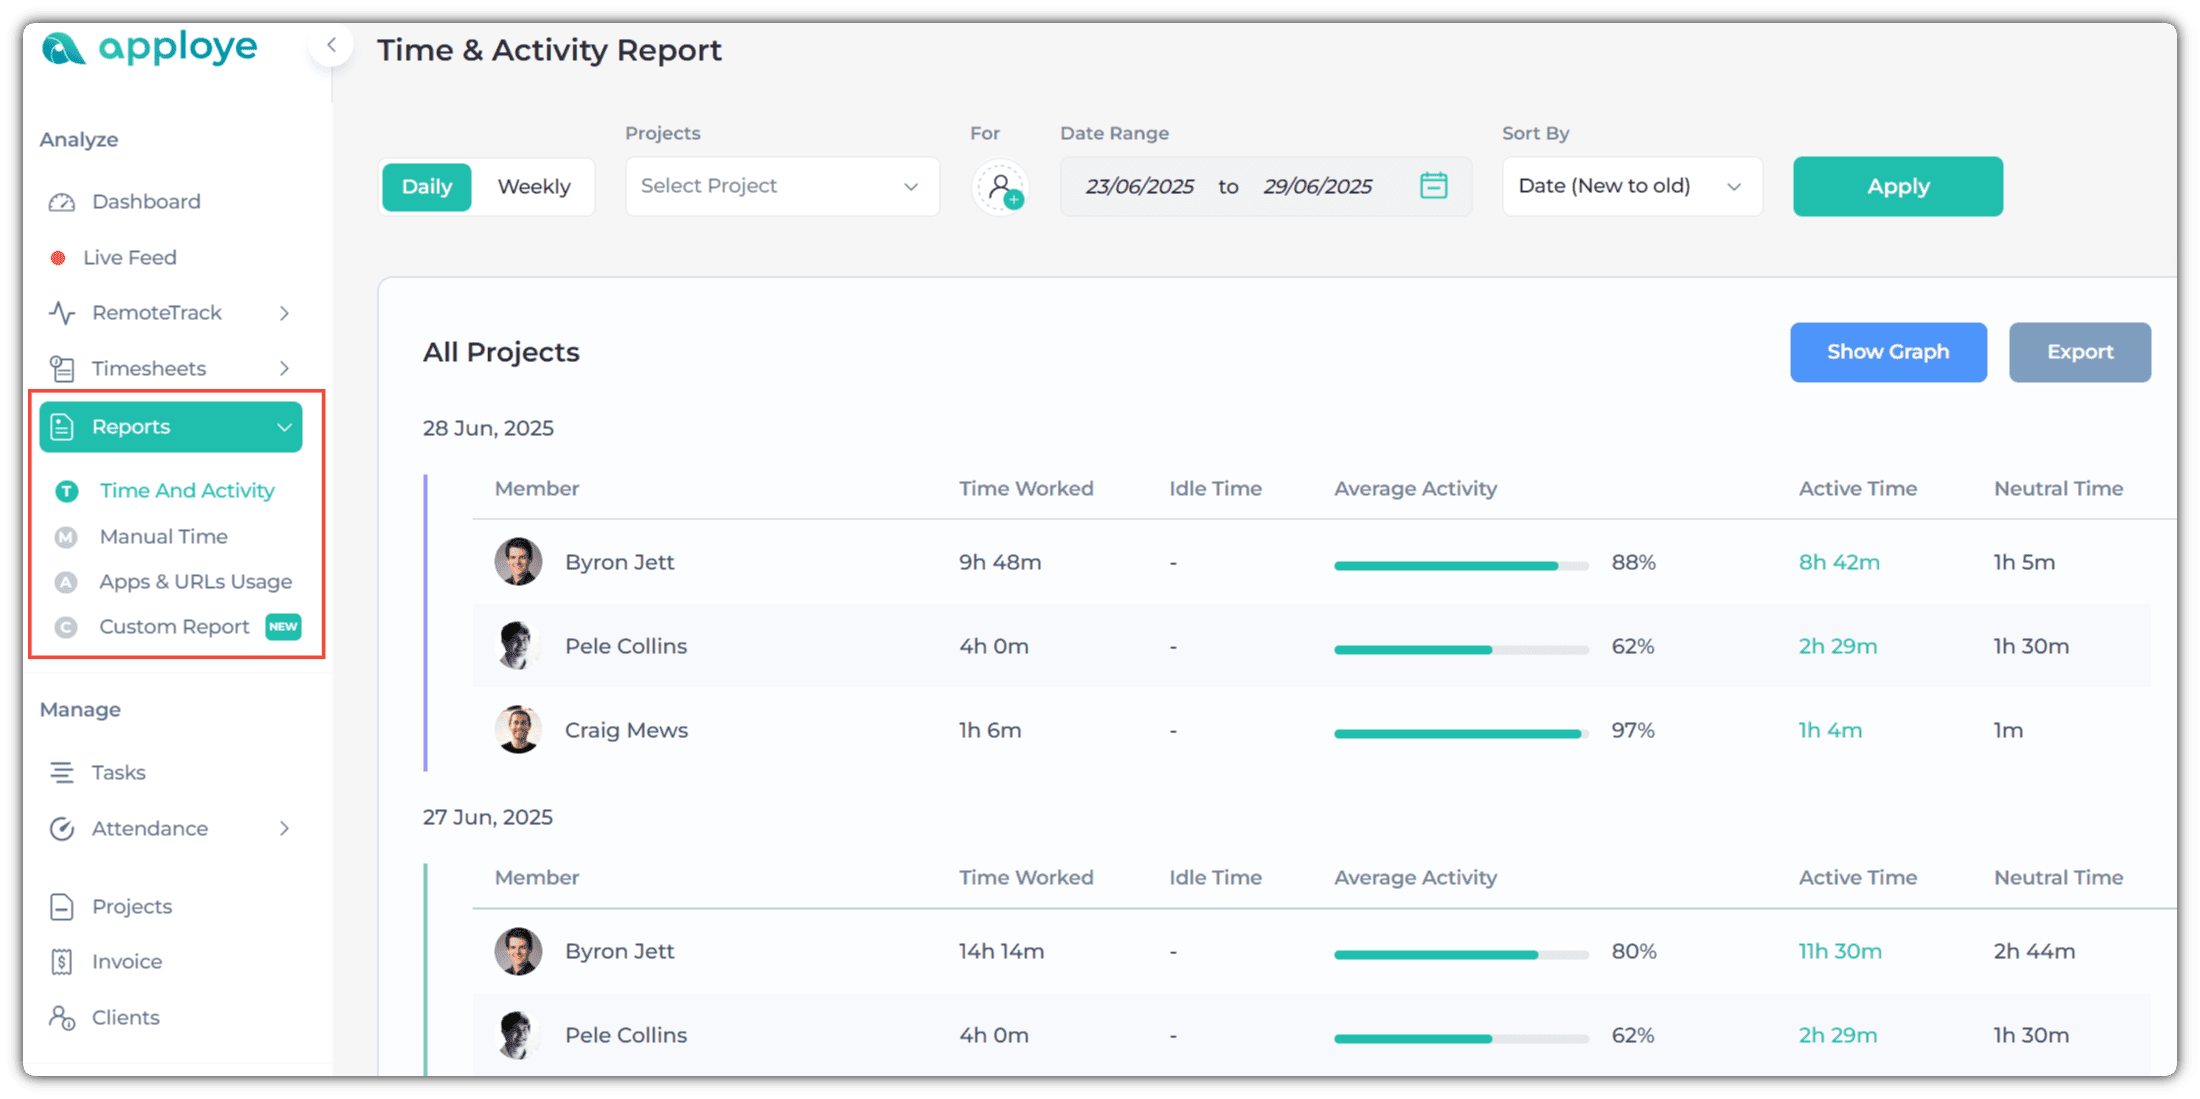Switch report view to Weekly
The image size is (2200, 1099).
[x=534, y=187]
